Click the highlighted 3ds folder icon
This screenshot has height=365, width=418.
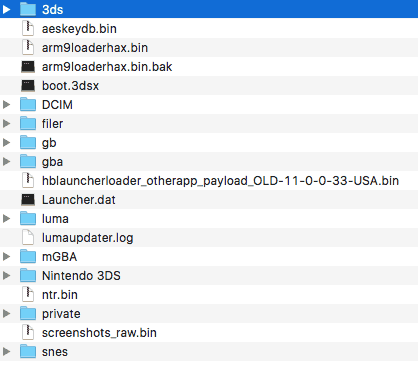click(x=28, y=9)
